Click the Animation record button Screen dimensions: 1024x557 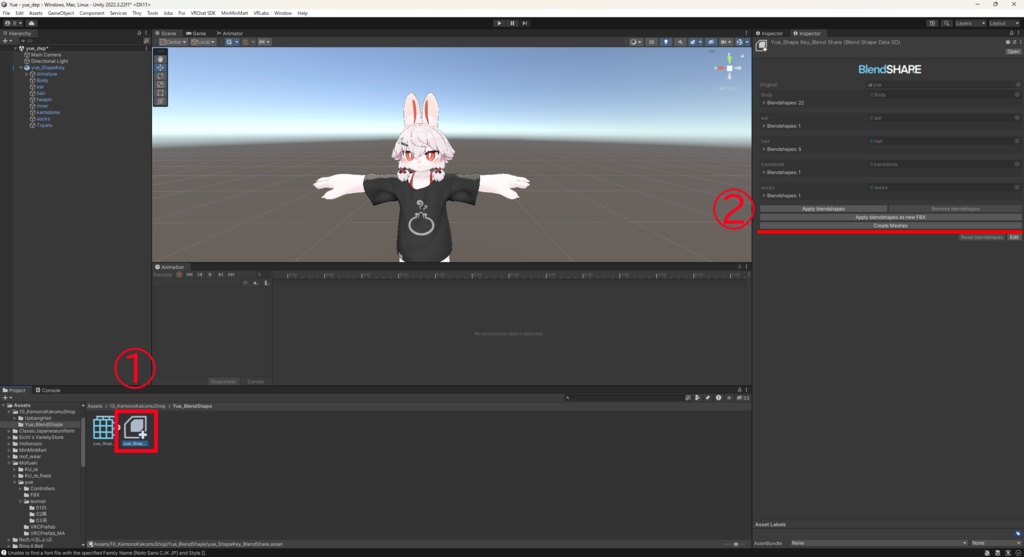tap(179, 275)
